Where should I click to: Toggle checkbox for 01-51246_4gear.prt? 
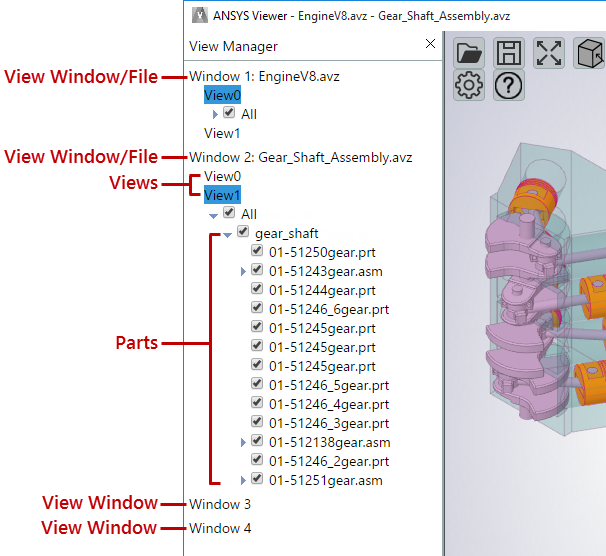coord(257,403)
